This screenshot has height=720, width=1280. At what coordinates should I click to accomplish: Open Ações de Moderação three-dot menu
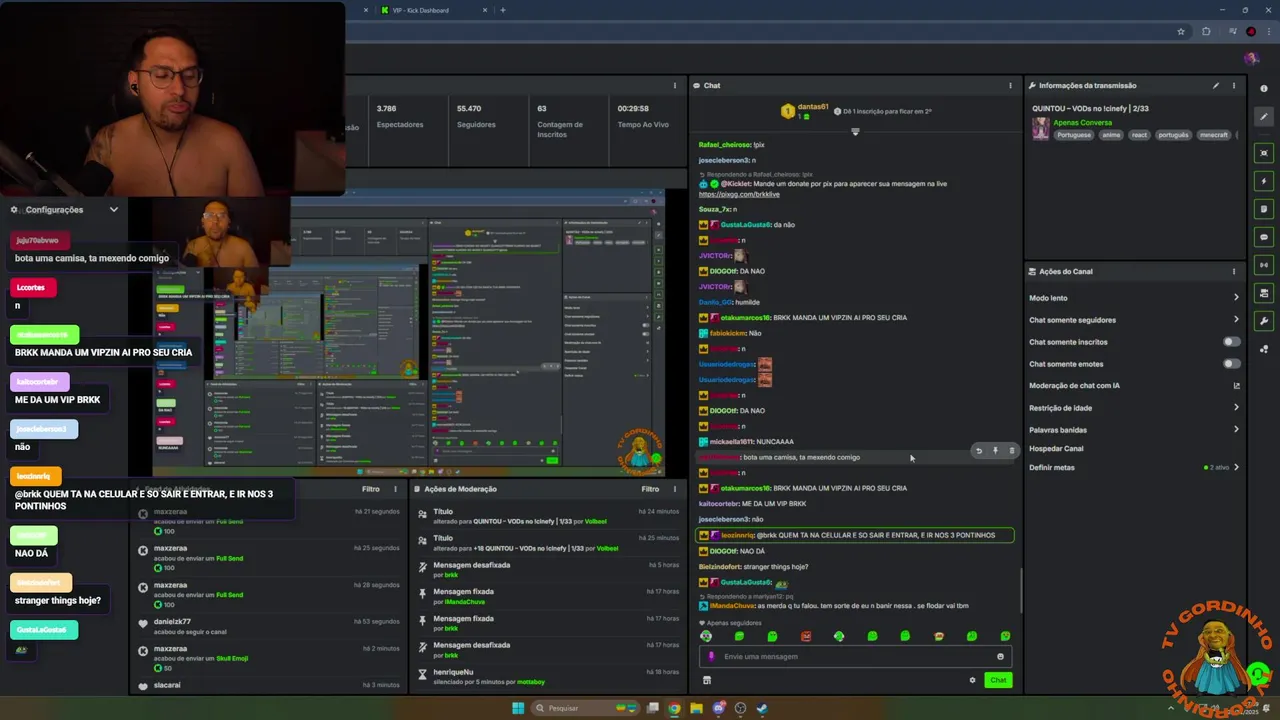676,490
